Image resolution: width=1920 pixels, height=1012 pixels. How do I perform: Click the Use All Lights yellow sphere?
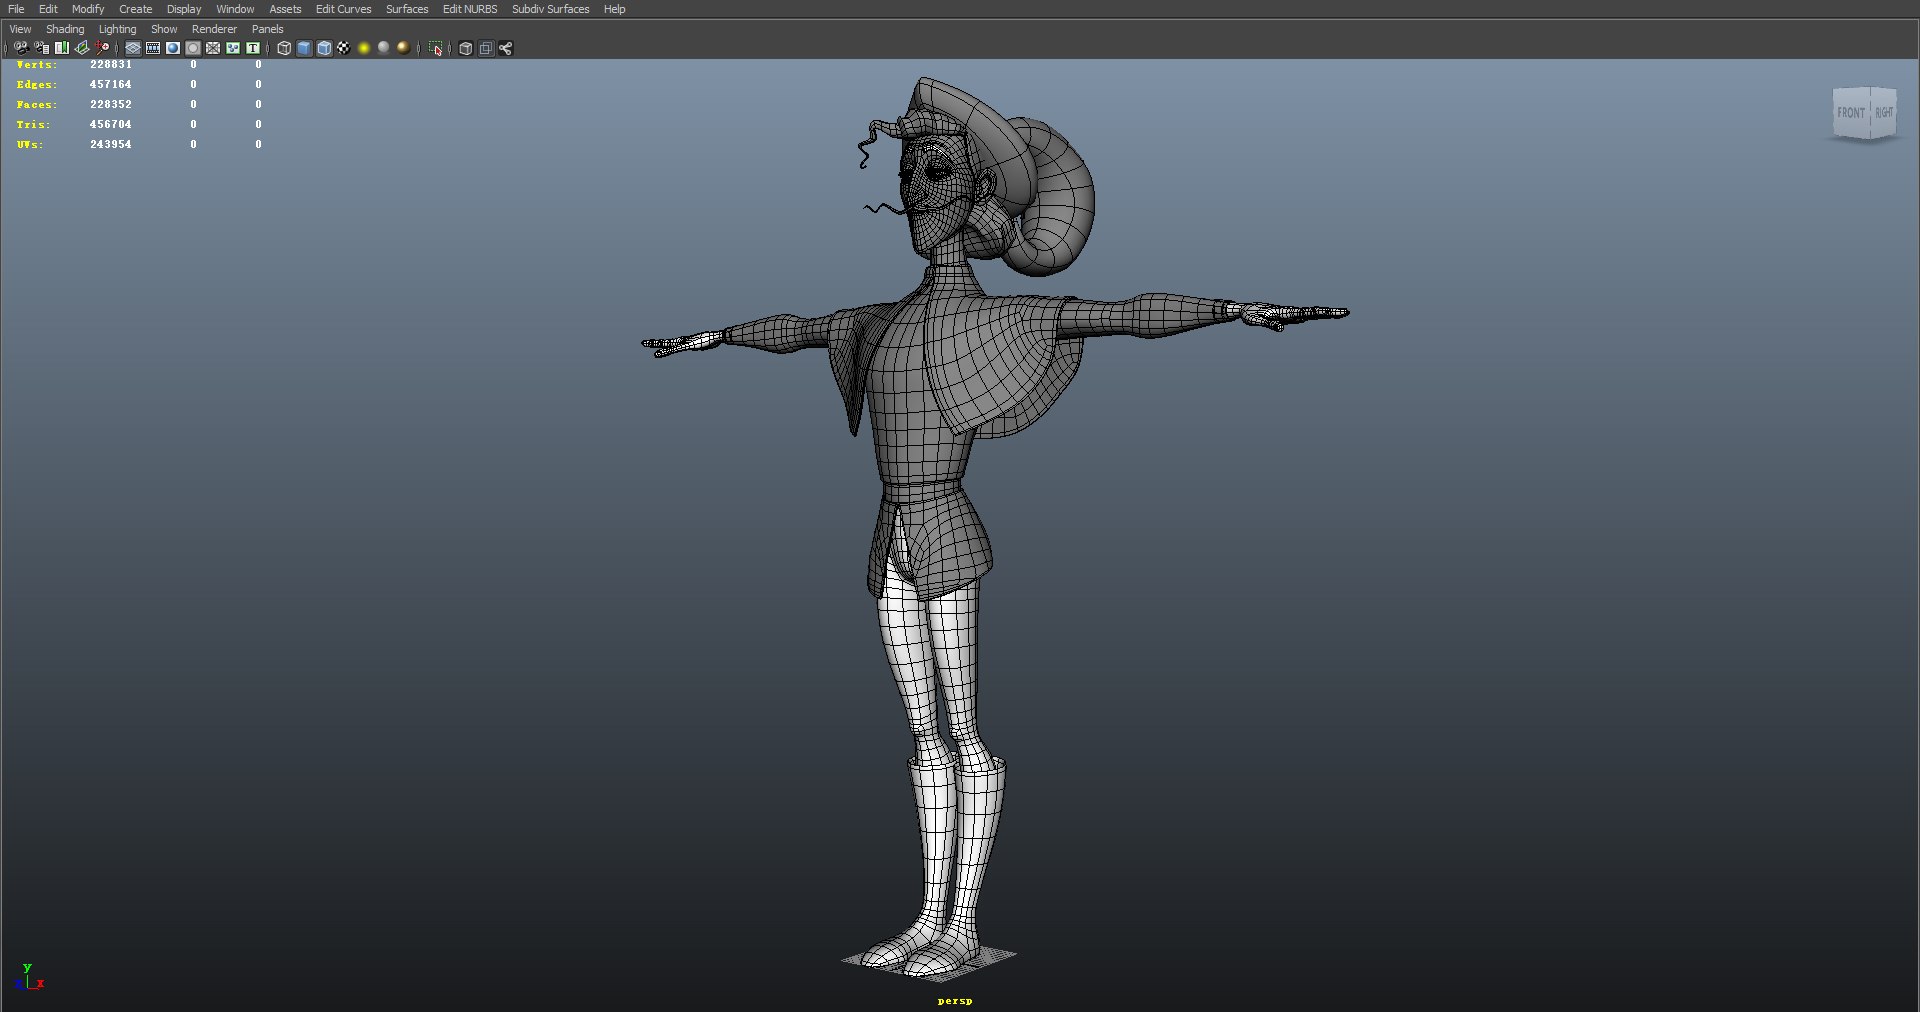[364, 48]
